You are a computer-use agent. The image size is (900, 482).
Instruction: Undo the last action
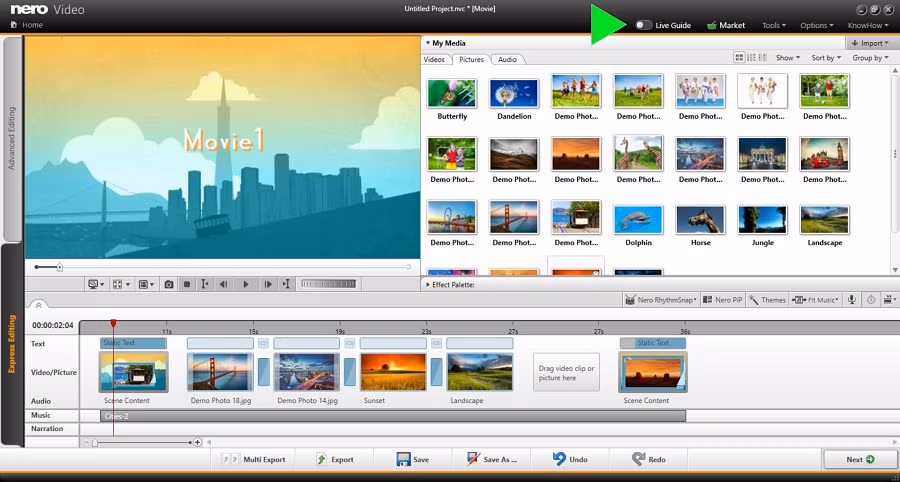tap(570, 460)
